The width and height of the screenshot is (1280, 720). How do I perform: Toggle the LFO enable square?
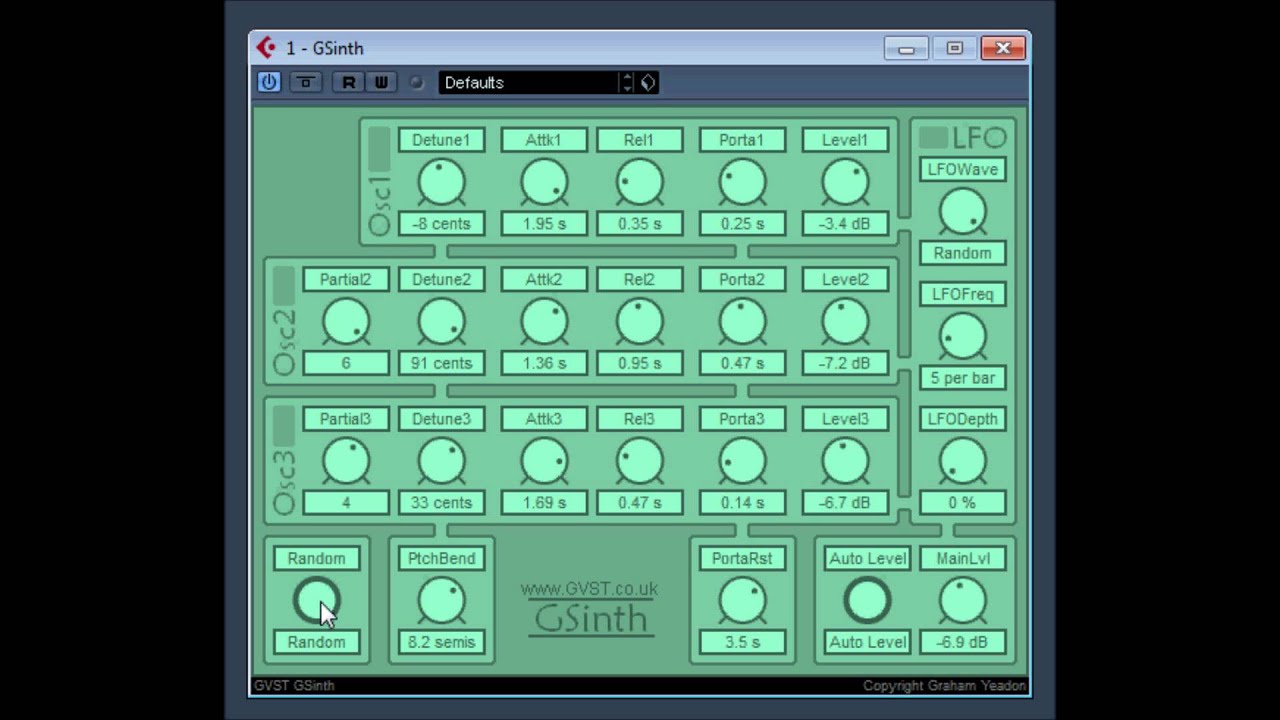pyautogui.click(x=932, y=138)
